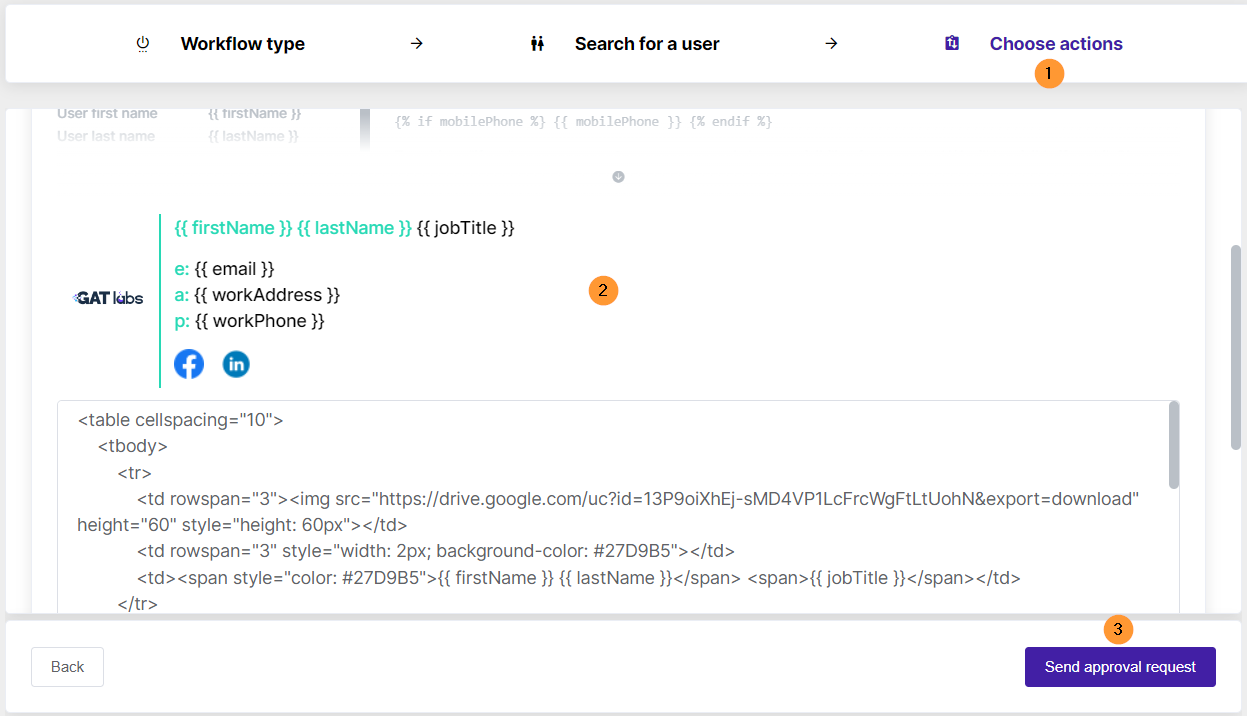
Task: Select the Choose actions step label
Action: pos(1056,44)
